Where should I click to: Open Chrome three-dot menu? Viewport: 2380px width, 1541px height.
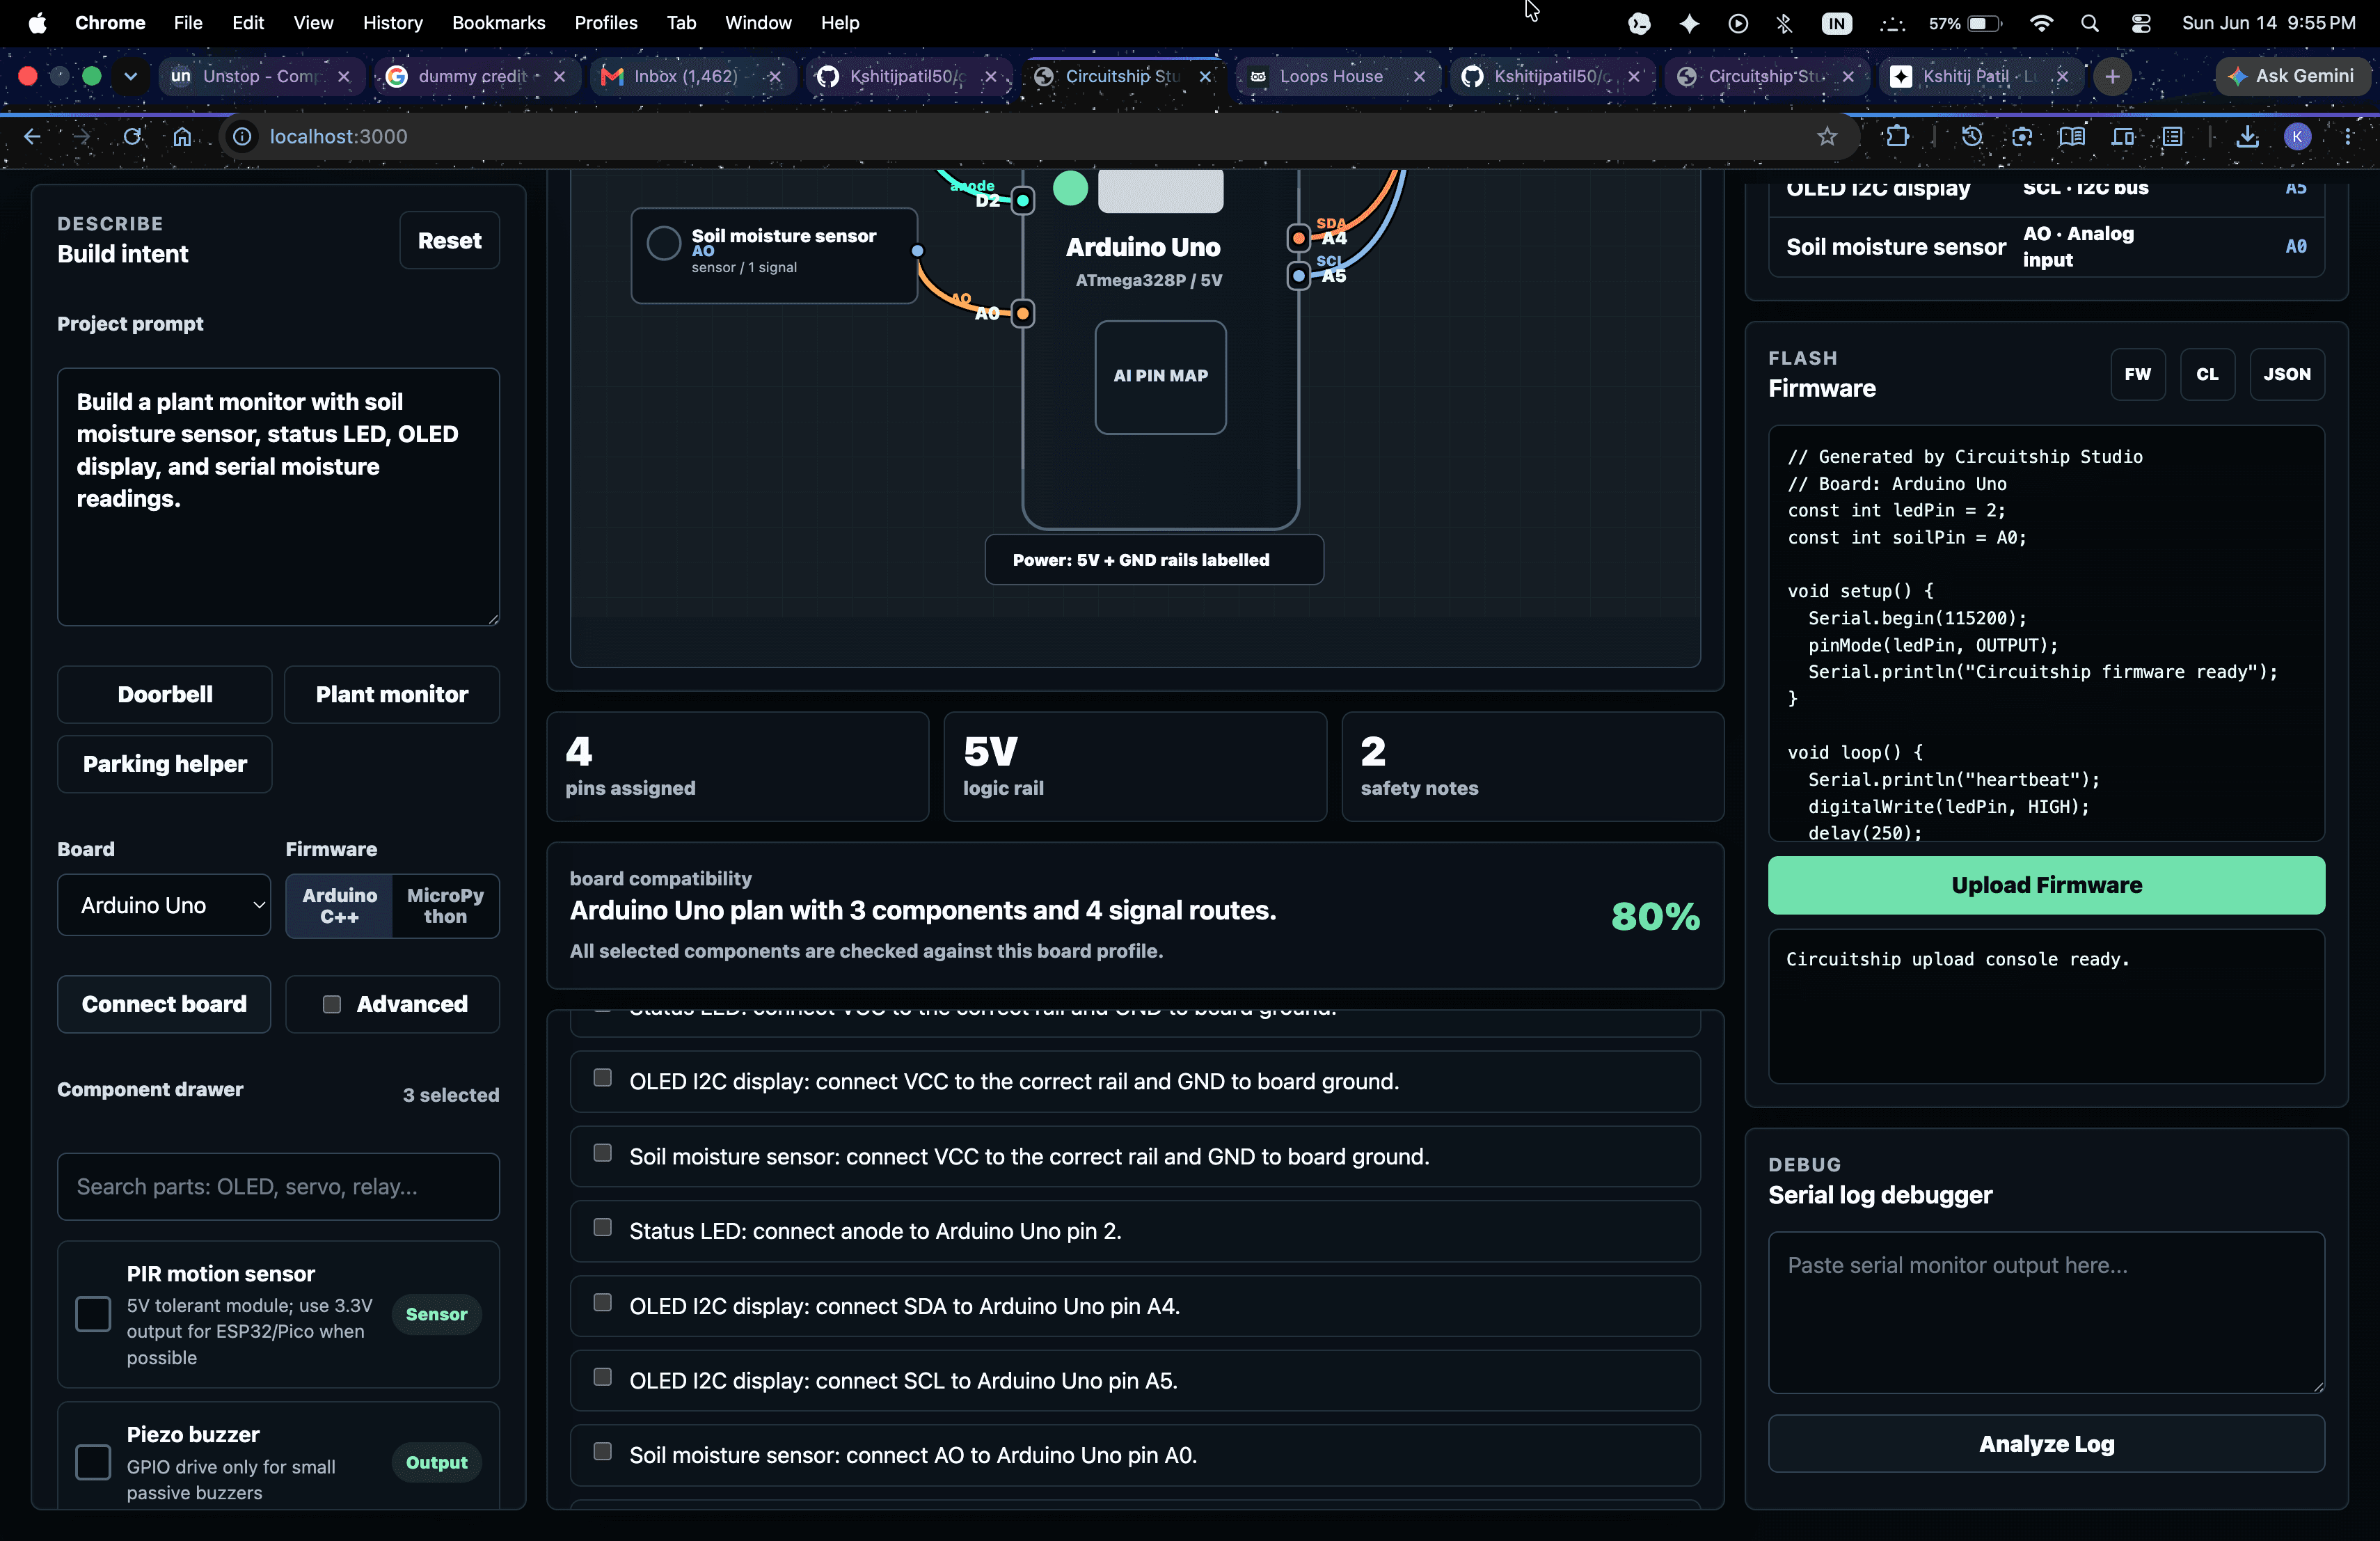tap(2348, 136)
